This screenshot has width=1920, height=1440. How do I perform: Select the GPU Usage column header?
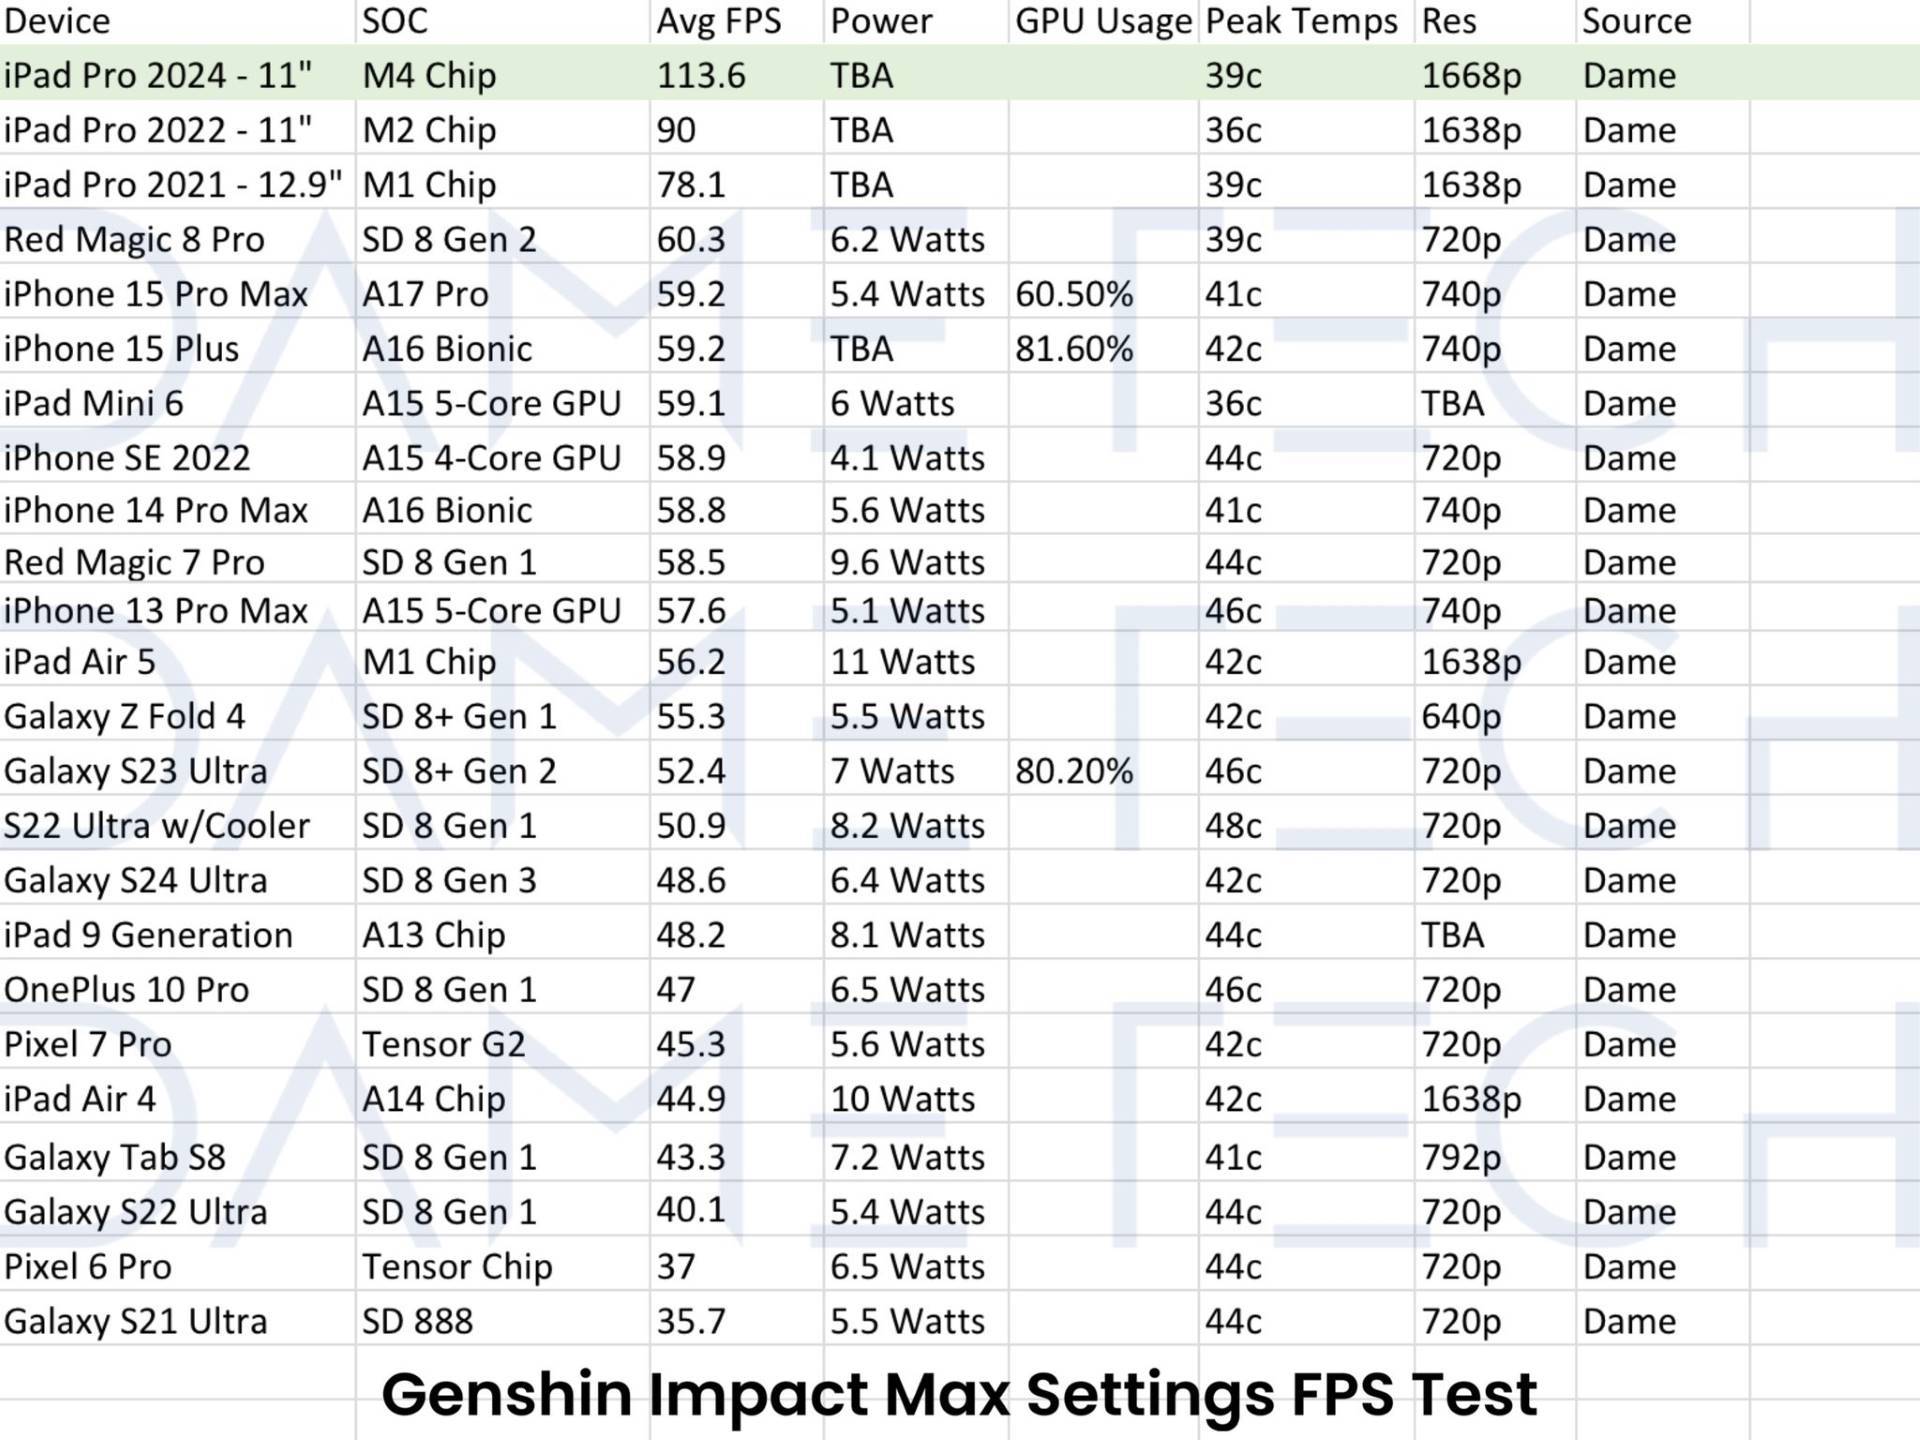coord(1103,21)
